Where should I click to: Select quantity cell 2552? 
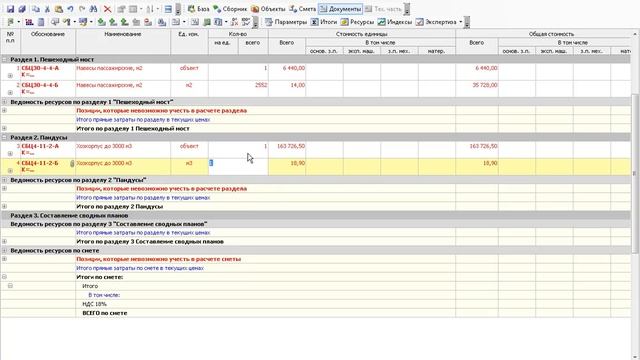(253, 89)
